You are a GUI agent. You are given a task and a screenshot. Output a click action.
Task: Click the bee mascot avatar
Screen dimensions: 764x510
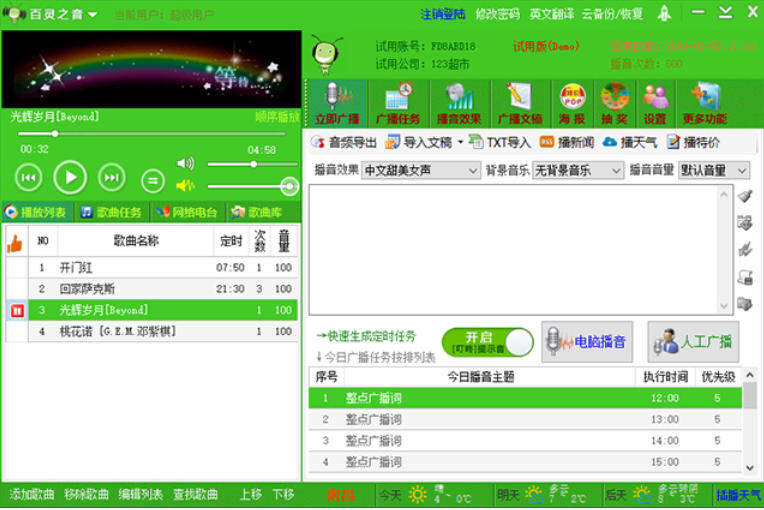coord(326,54)
